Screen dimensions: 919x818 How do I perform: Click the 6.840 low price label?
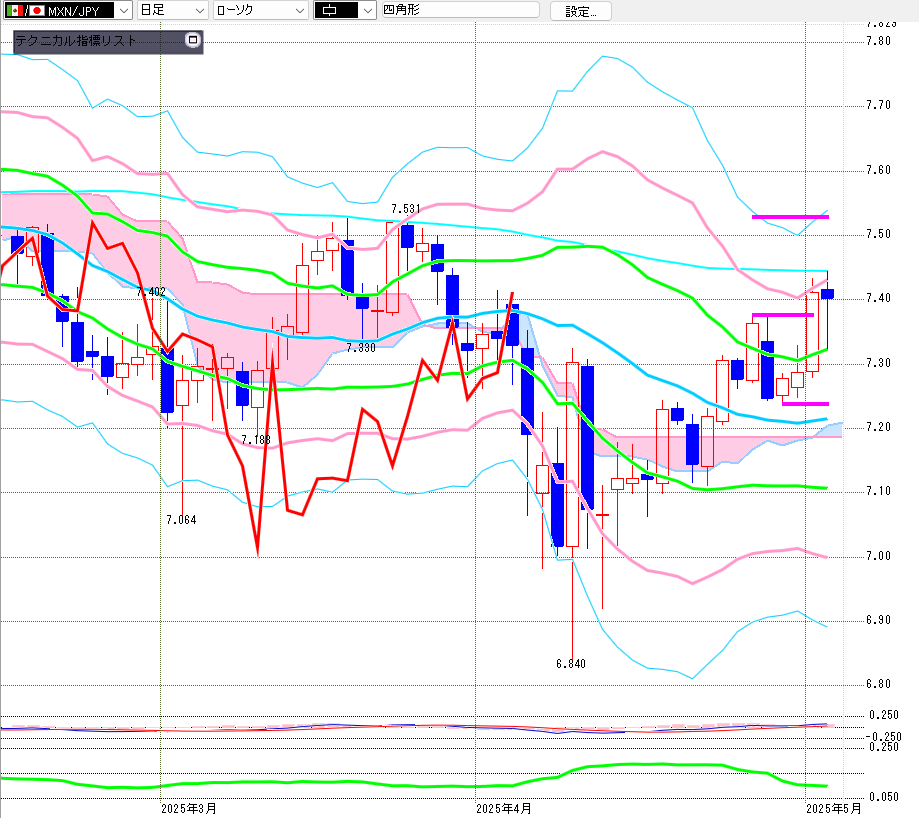(571, 664)
